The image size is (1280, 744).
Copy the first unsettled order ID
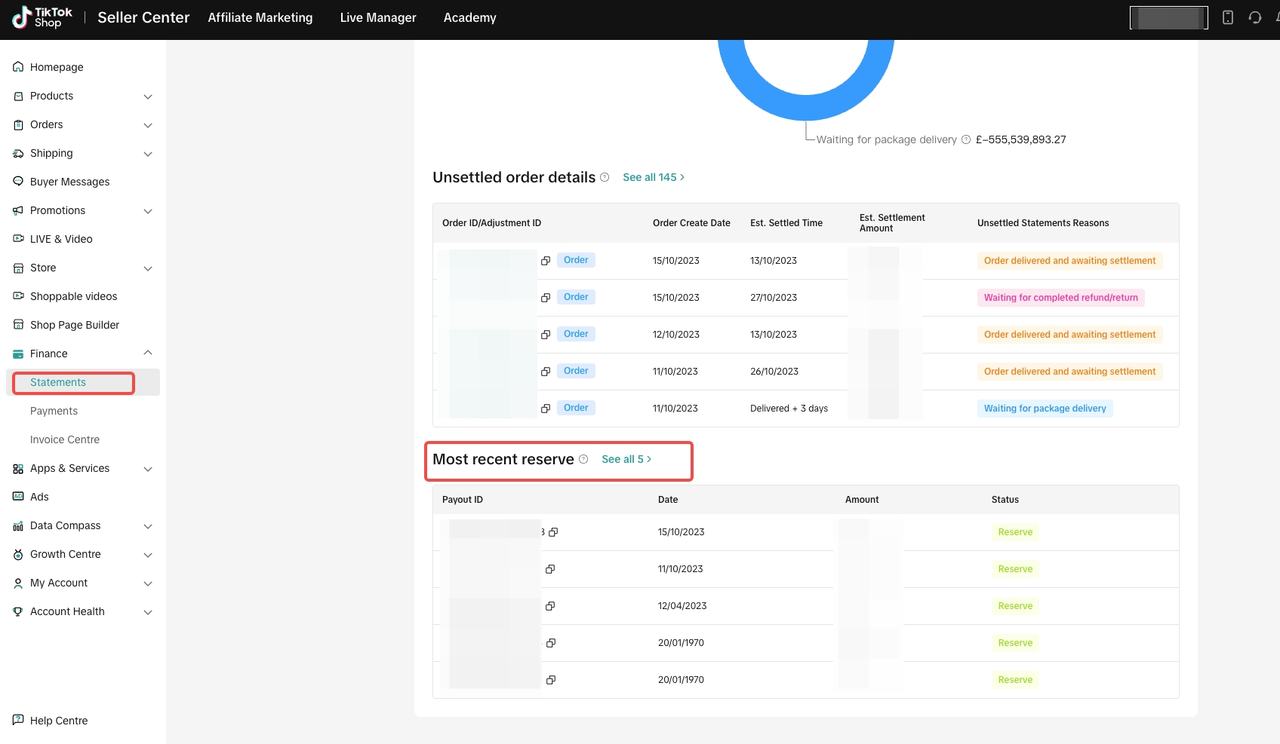[546, 261]
